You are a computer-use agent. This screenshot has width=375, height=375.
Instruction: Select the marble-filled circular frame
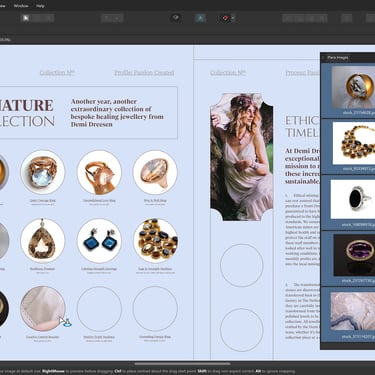[43, 309]
